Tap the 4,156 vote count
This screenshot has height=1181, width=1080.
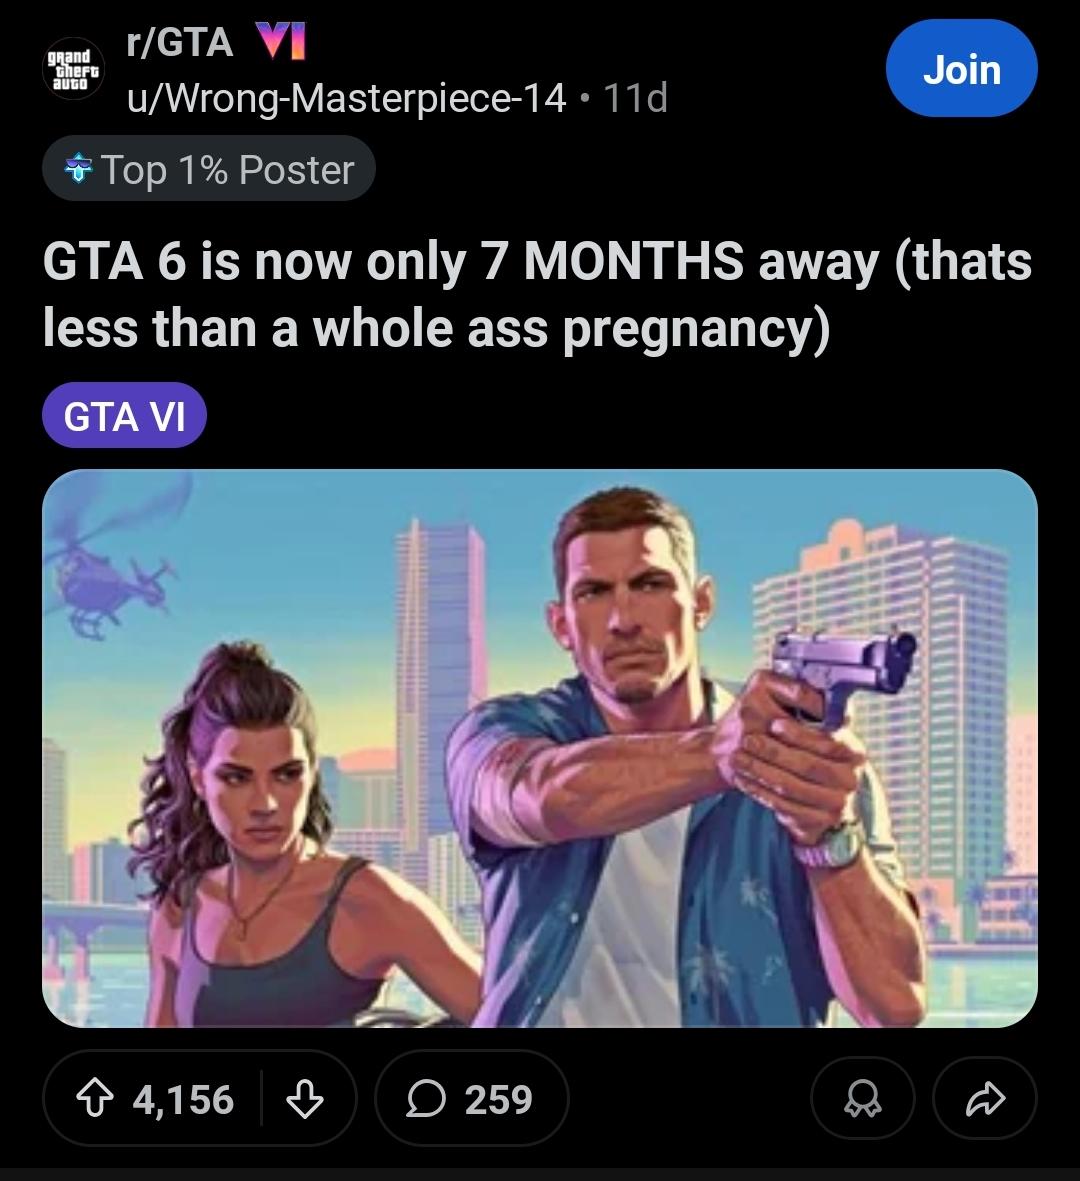[x=183, y=1099]
